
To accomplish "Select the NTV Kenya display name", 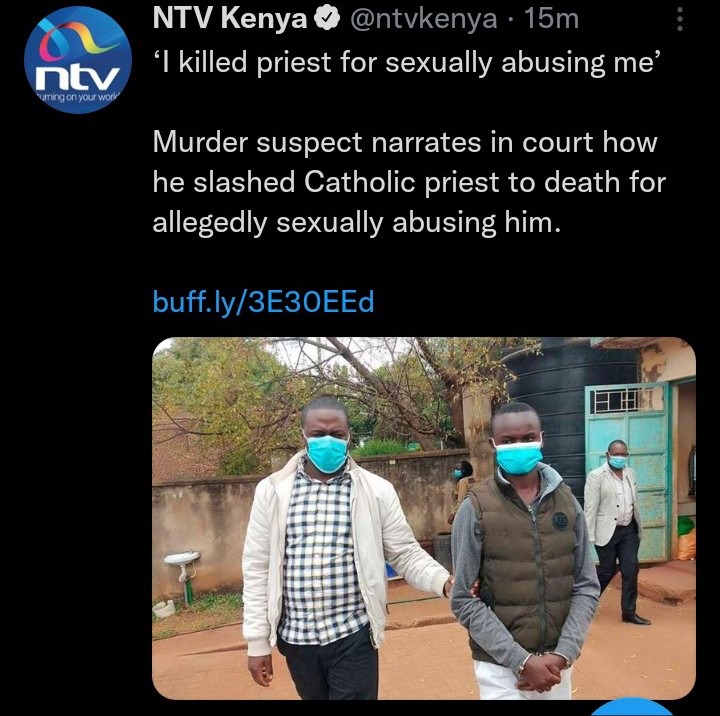I will tap(230, 19).
